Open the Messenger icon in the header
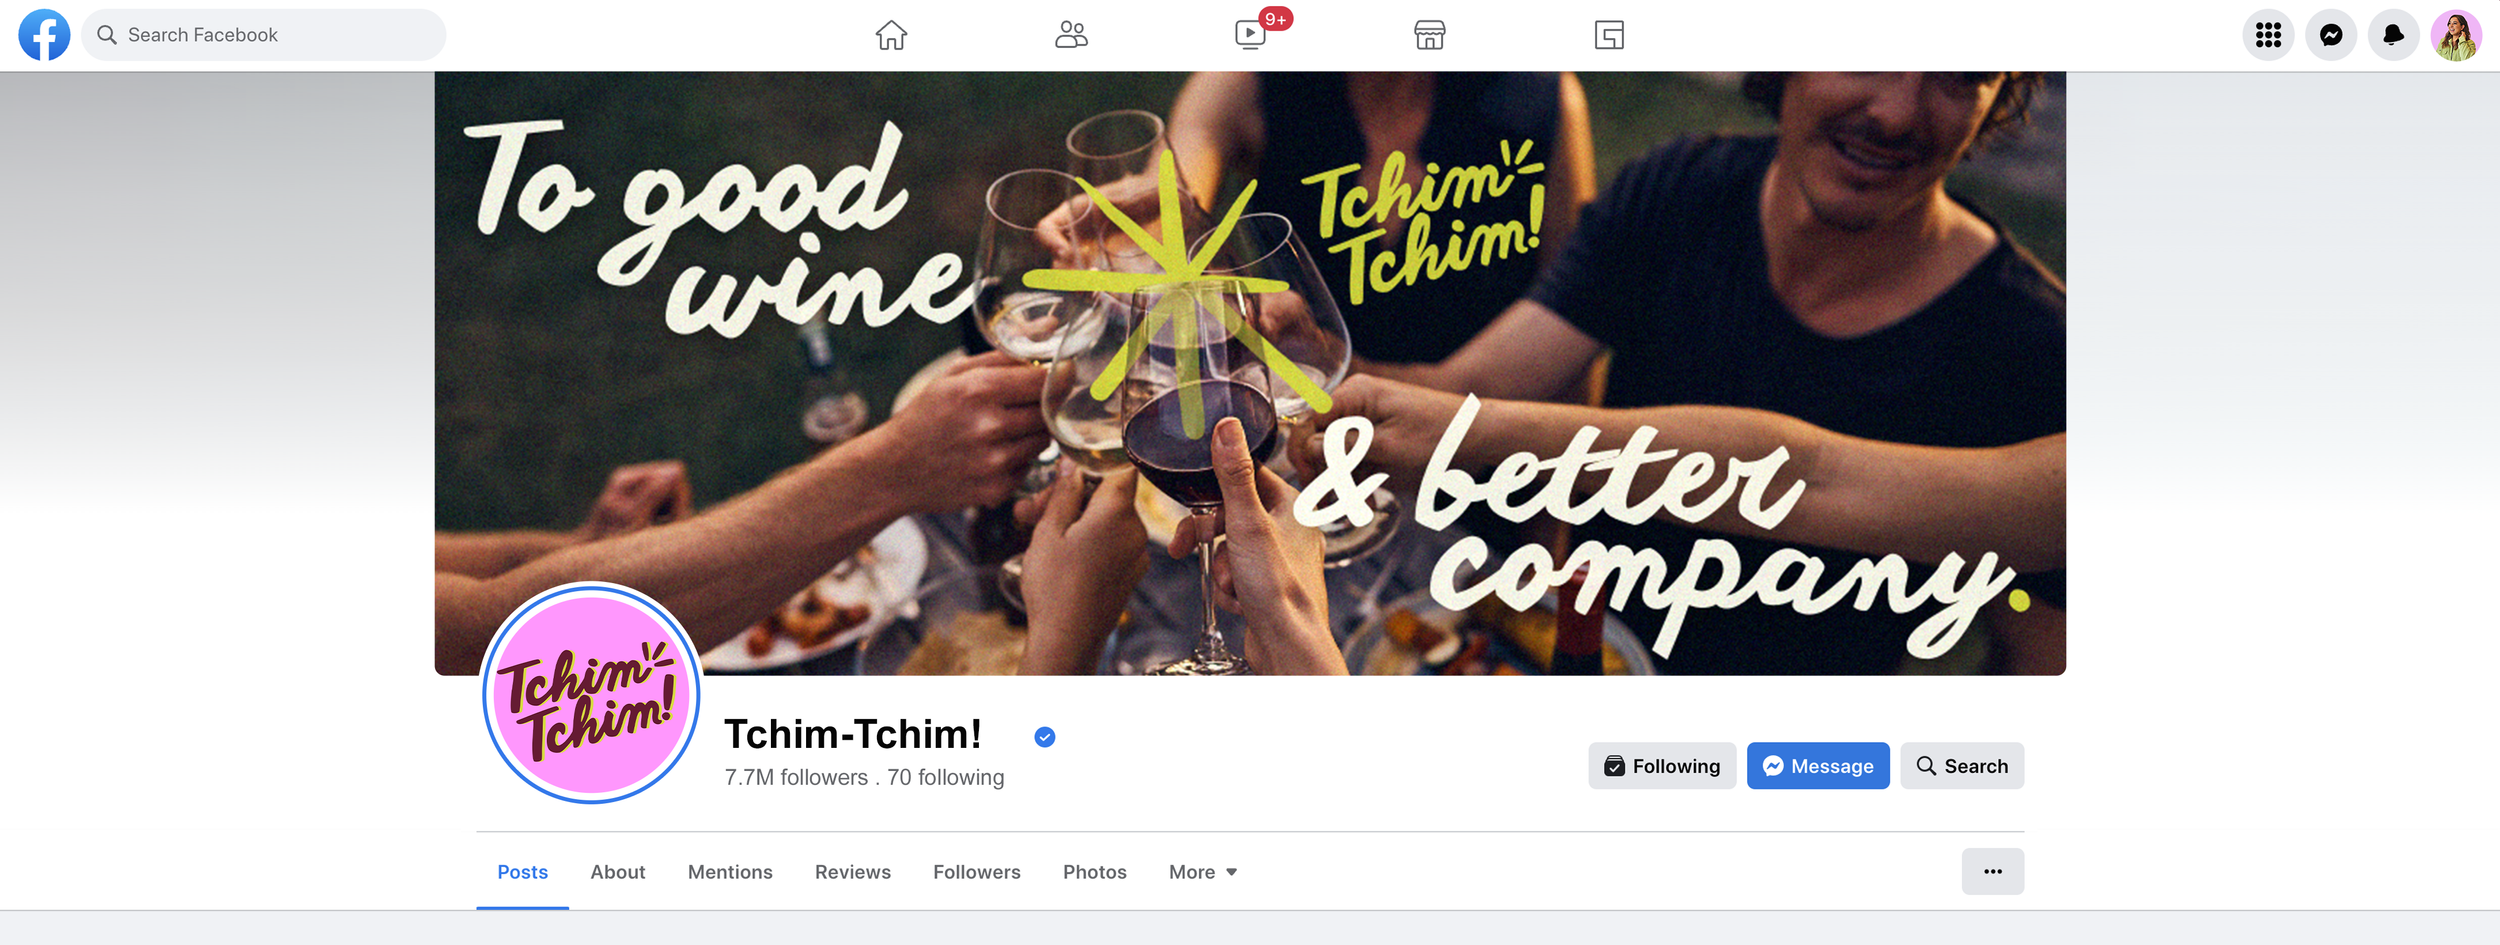 (2331, 35)
